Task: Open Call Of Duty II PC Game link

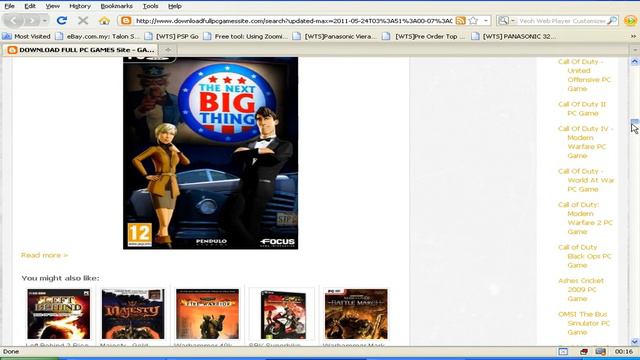Action: (582, 109)
